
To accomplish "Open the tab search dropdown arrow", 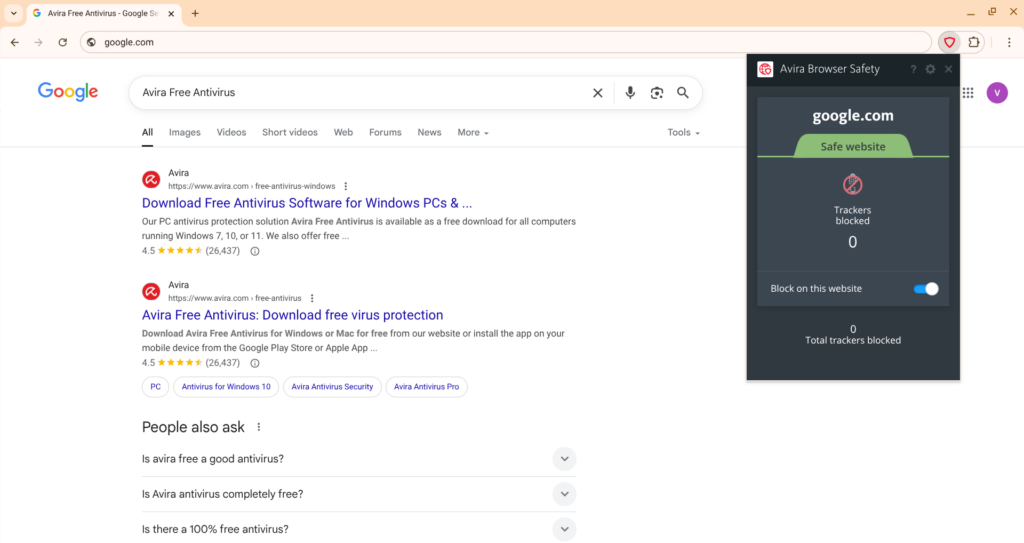I will tap(14, 13).
